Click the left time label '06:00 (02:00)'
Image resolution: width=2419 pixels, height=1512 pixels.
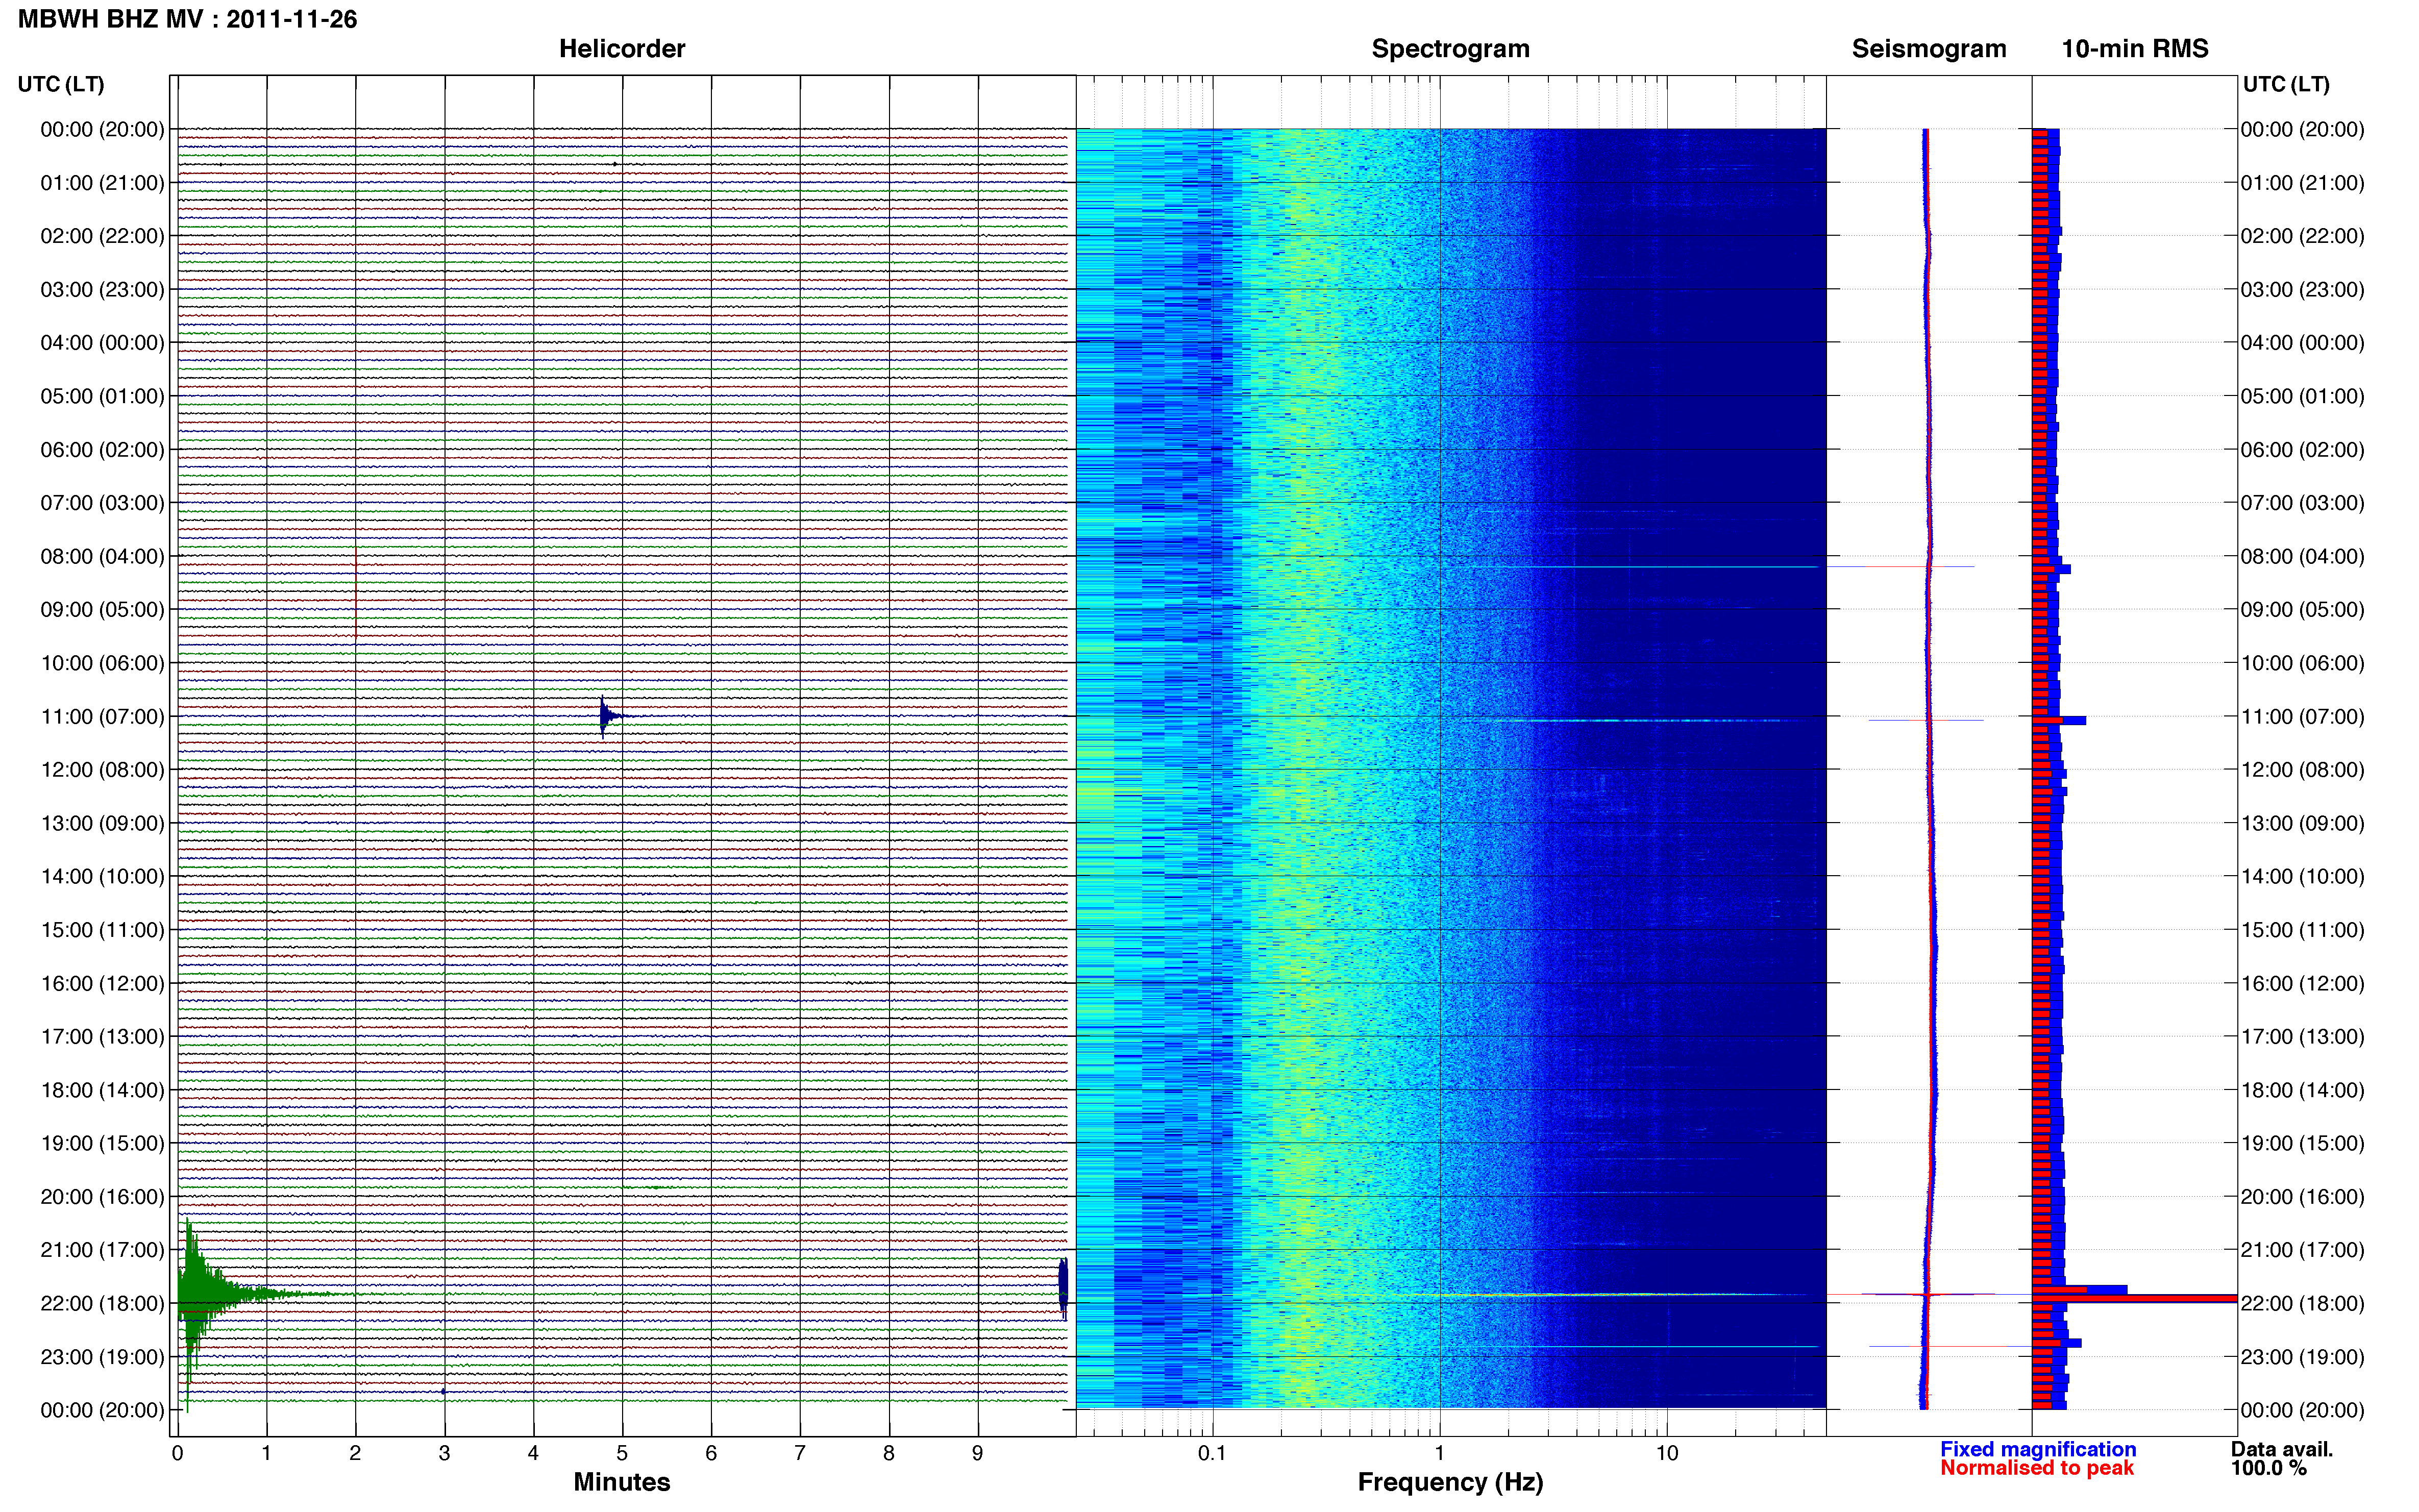[x=102, y=450]
